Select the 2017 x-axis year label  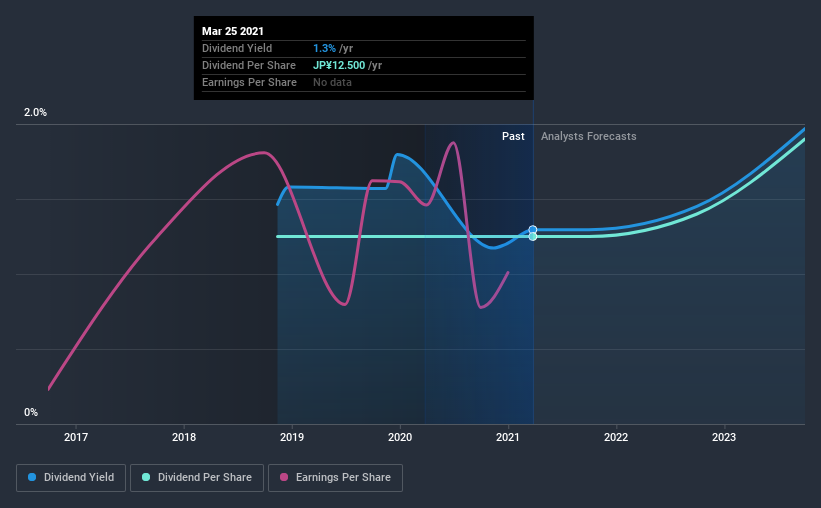pyautogui.click(x=76, y=437)
